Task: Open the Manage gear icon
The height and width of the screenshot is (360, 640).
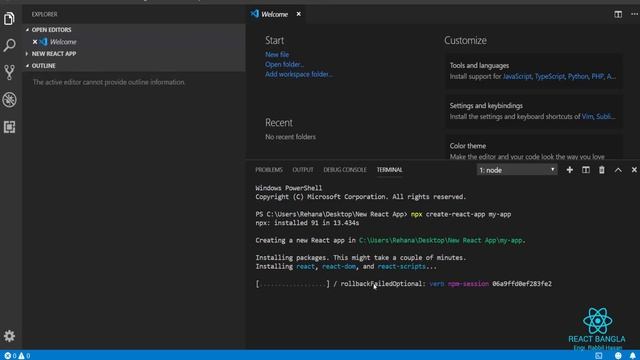Action: coord(9,336)
